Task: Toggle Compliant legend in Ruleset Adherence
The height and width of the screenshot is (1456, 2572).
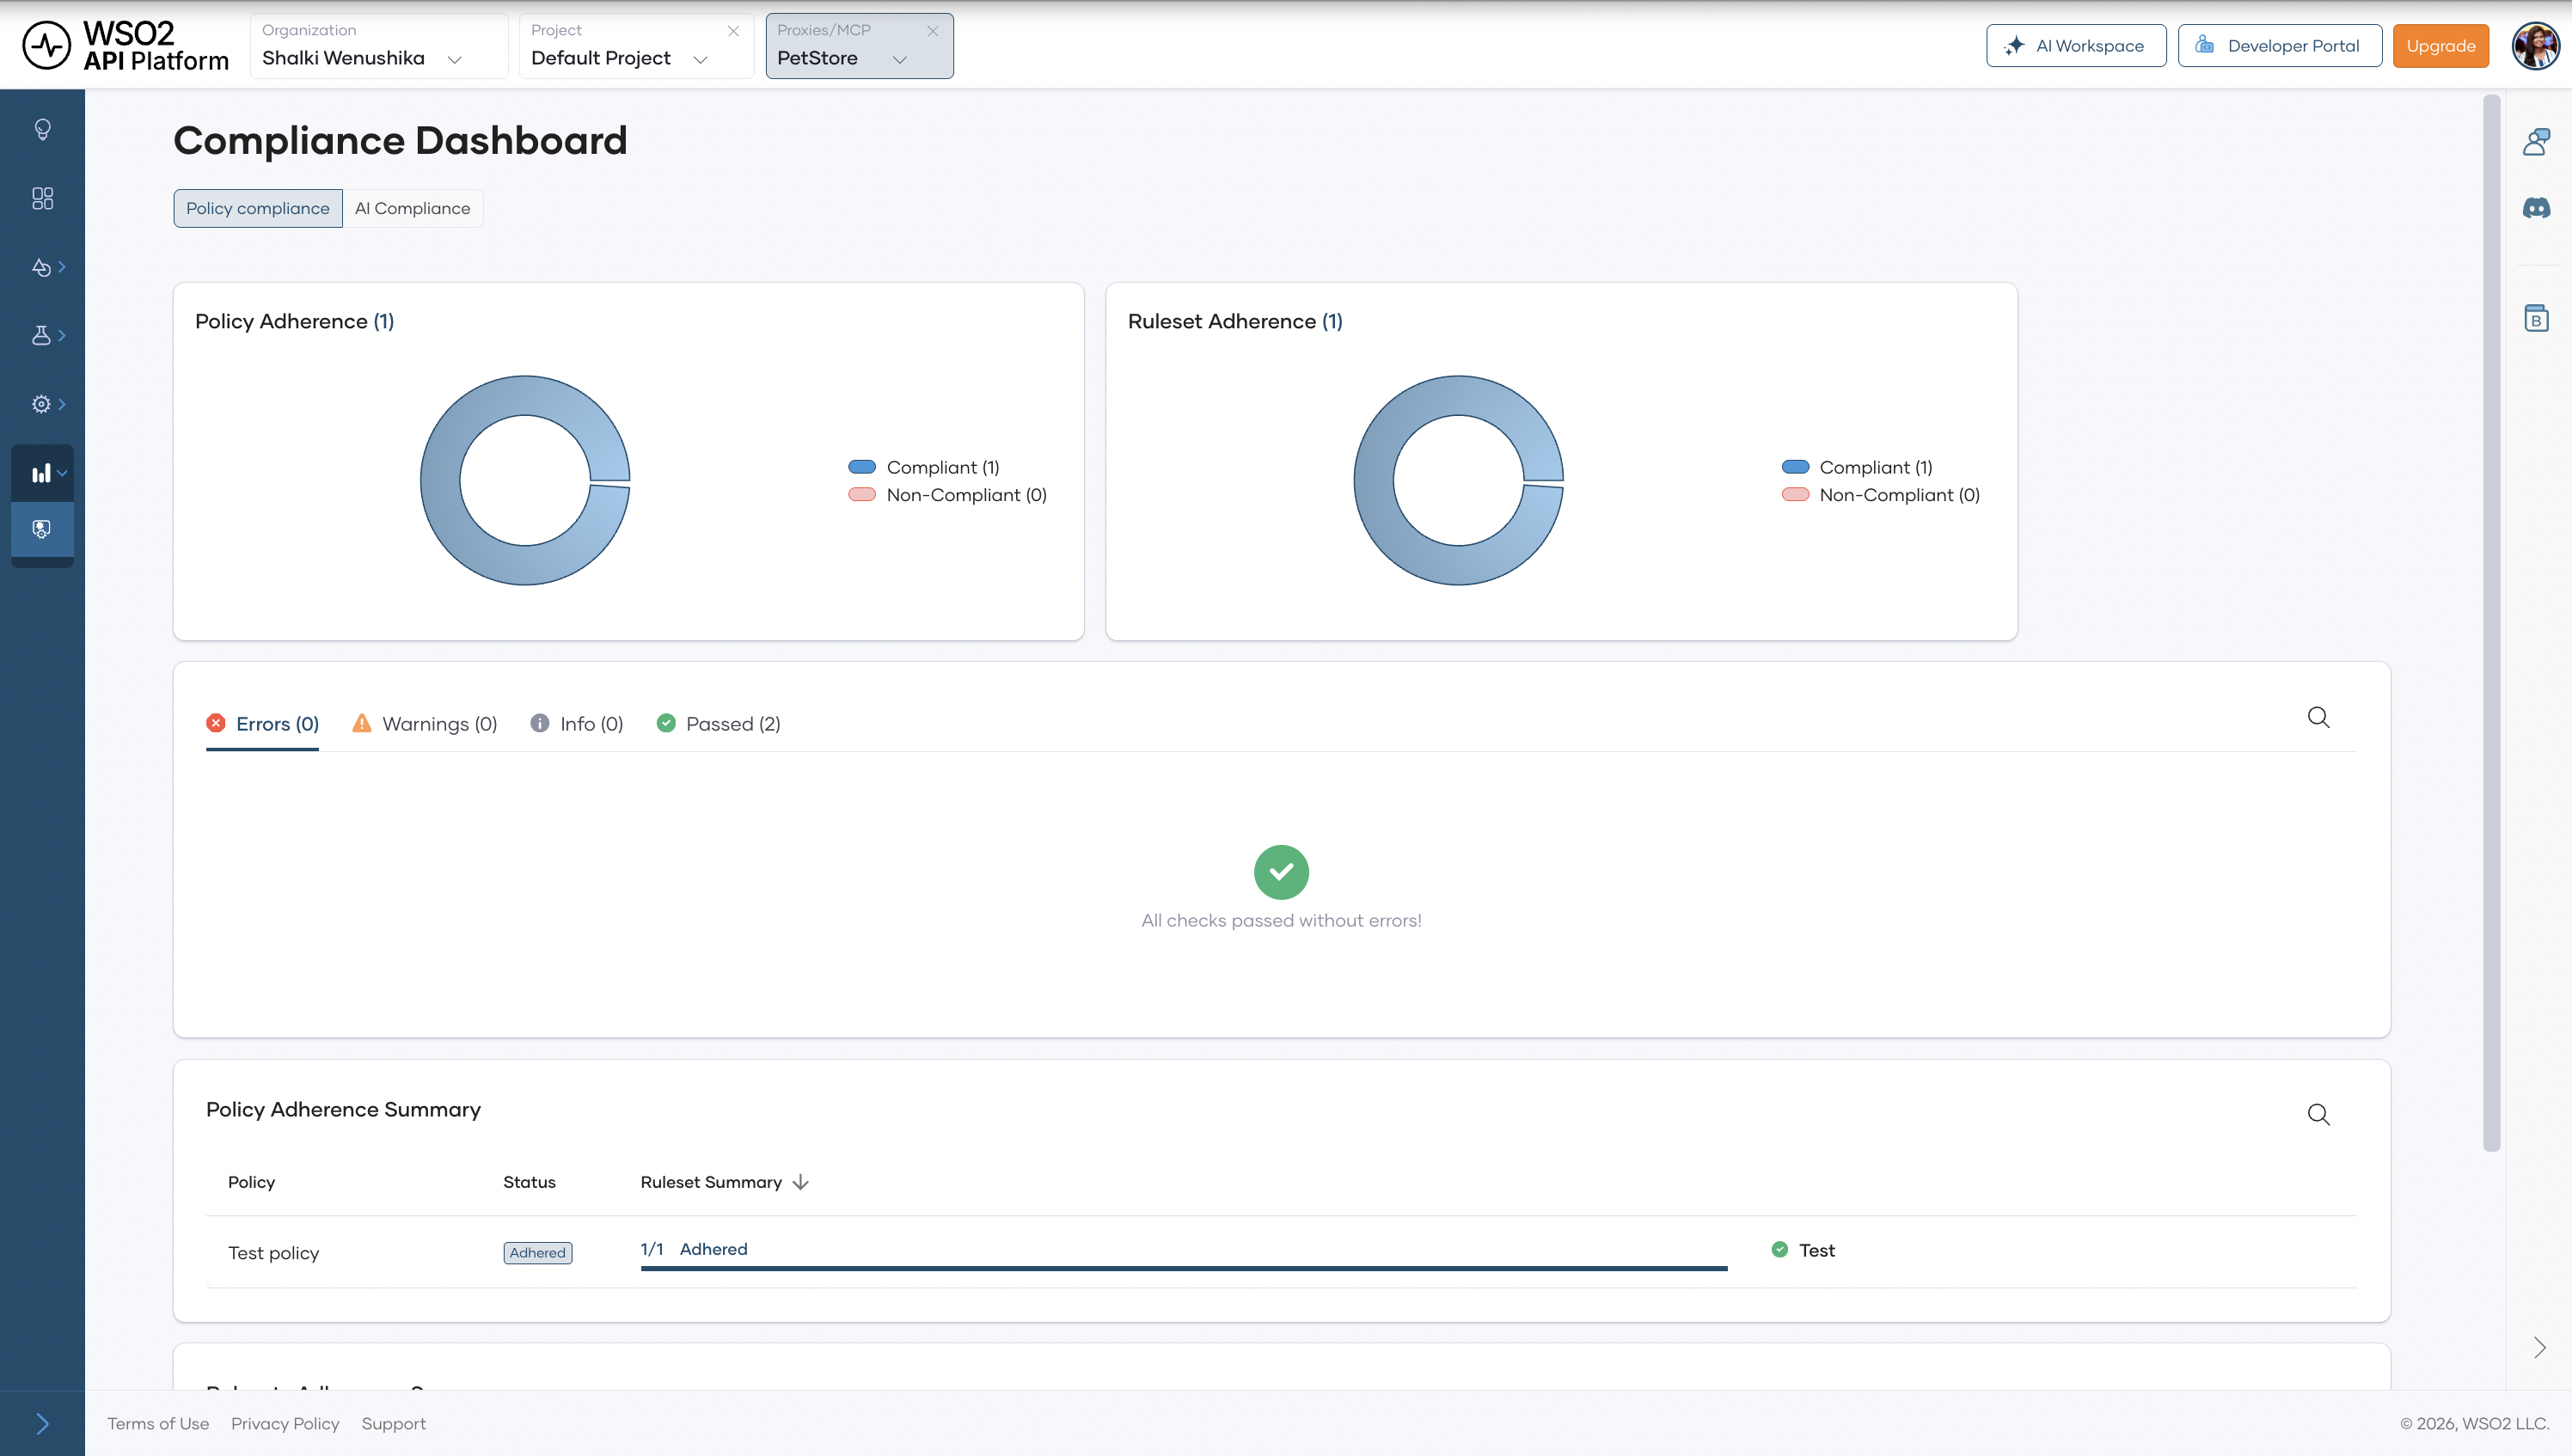Action: pos(1856,467)
